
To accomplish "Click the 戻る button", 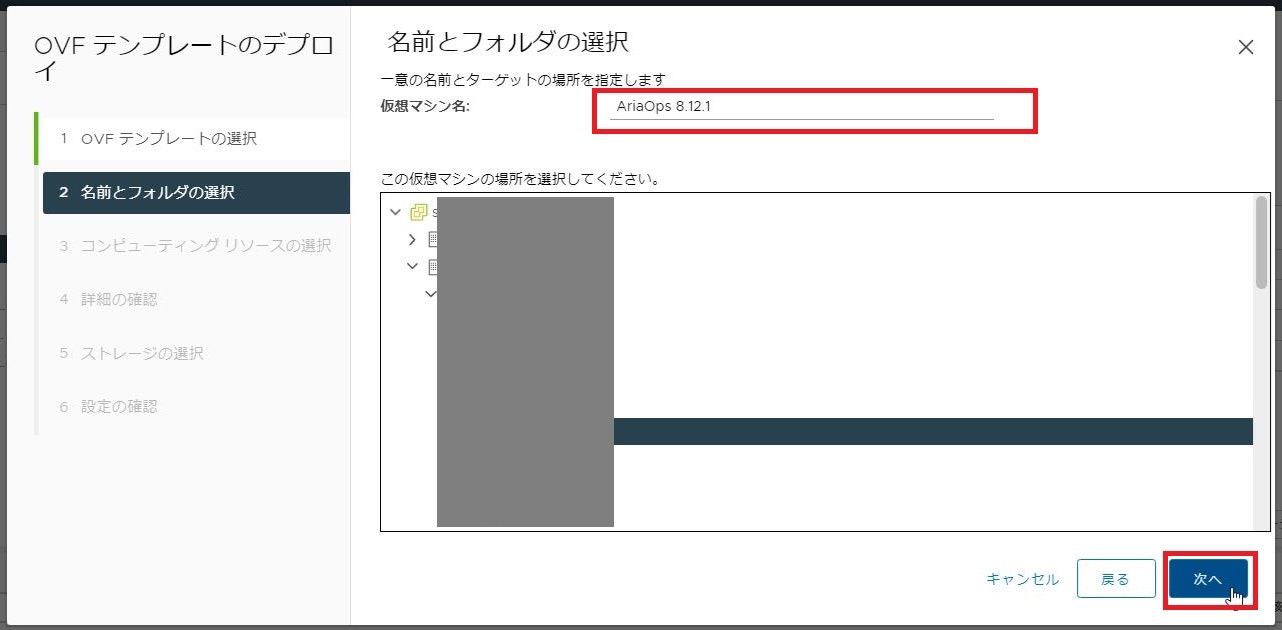I will tap(1115, 579).
